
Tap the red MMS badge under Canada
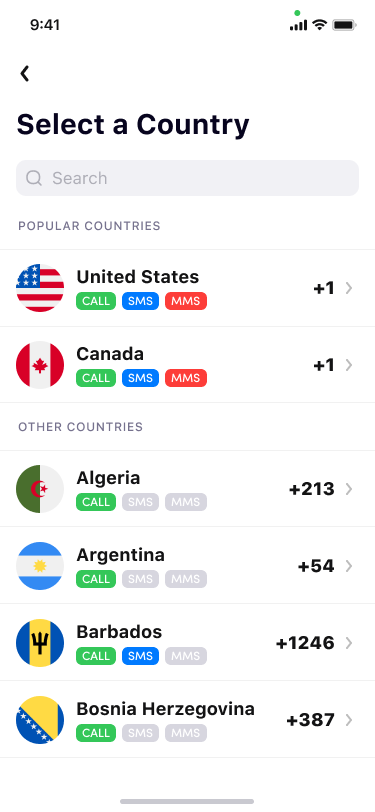tap(186, 378)
